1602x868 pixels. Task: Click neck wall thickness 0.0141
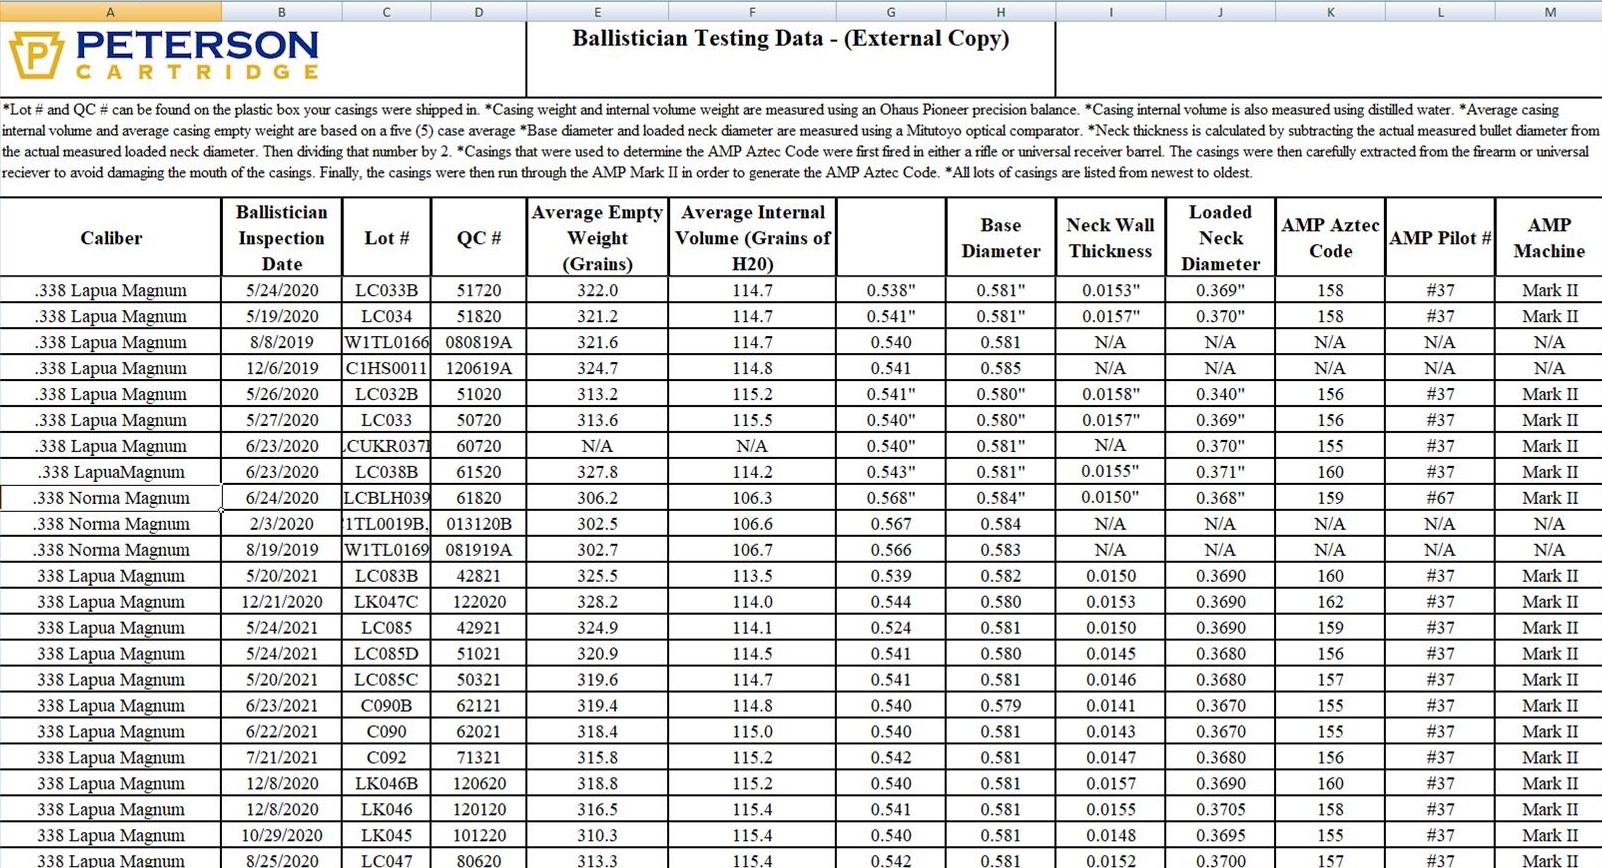(x=1110, y=706)
